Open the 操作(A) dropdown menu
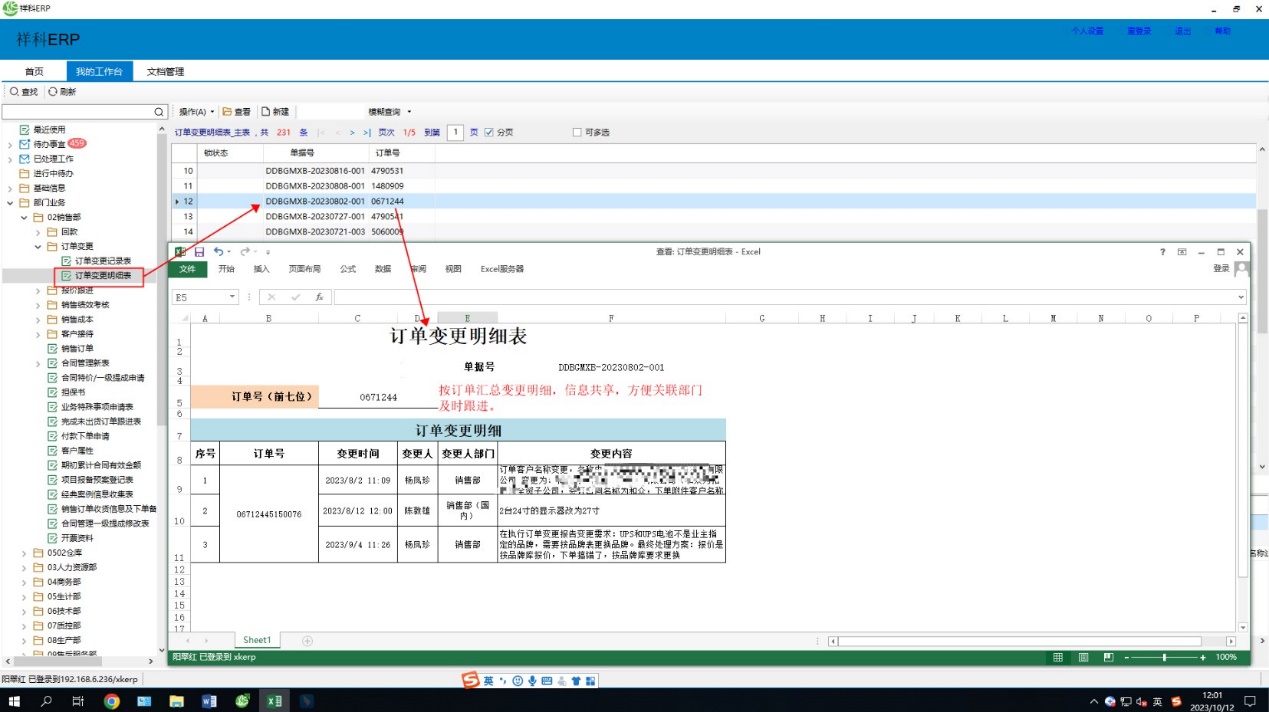Screen dimensions: 1269x712 [x=196, y=112]
